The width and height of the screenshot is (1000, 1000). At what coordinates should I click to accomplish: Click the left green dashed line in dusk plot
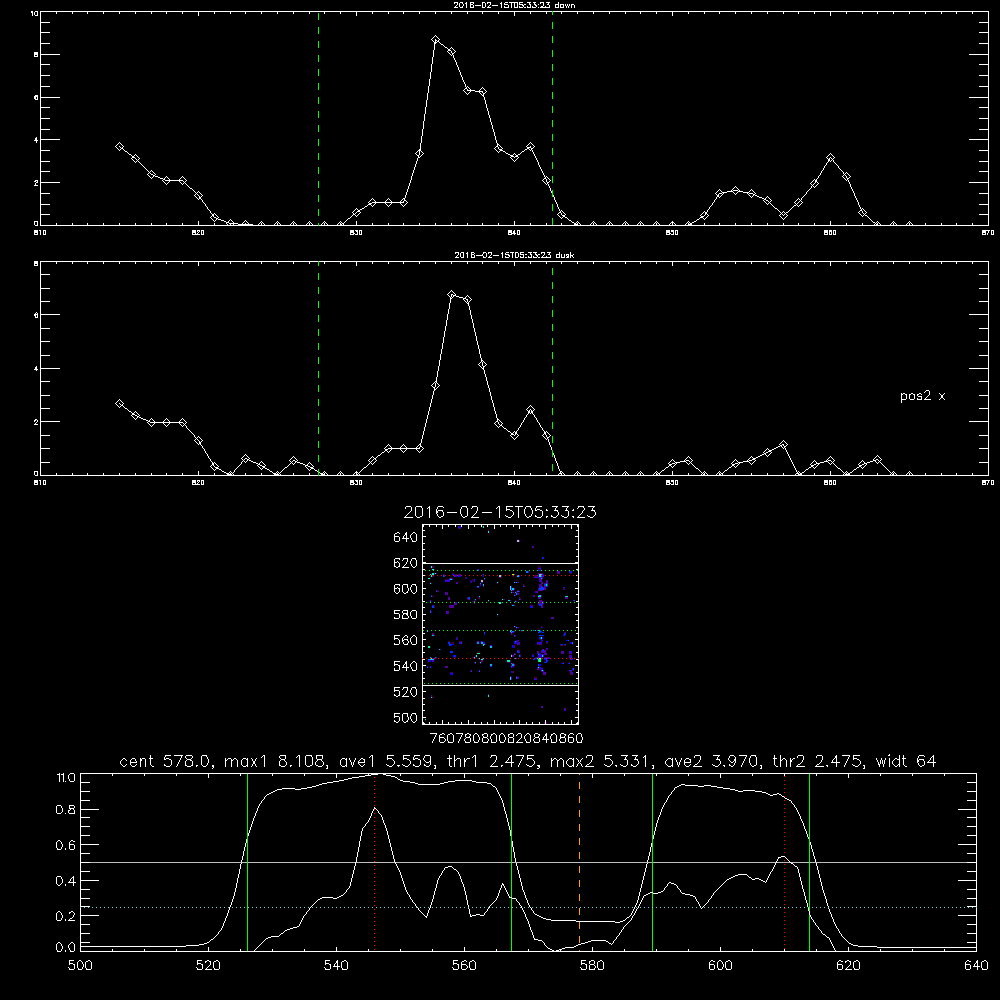(318, 369)
